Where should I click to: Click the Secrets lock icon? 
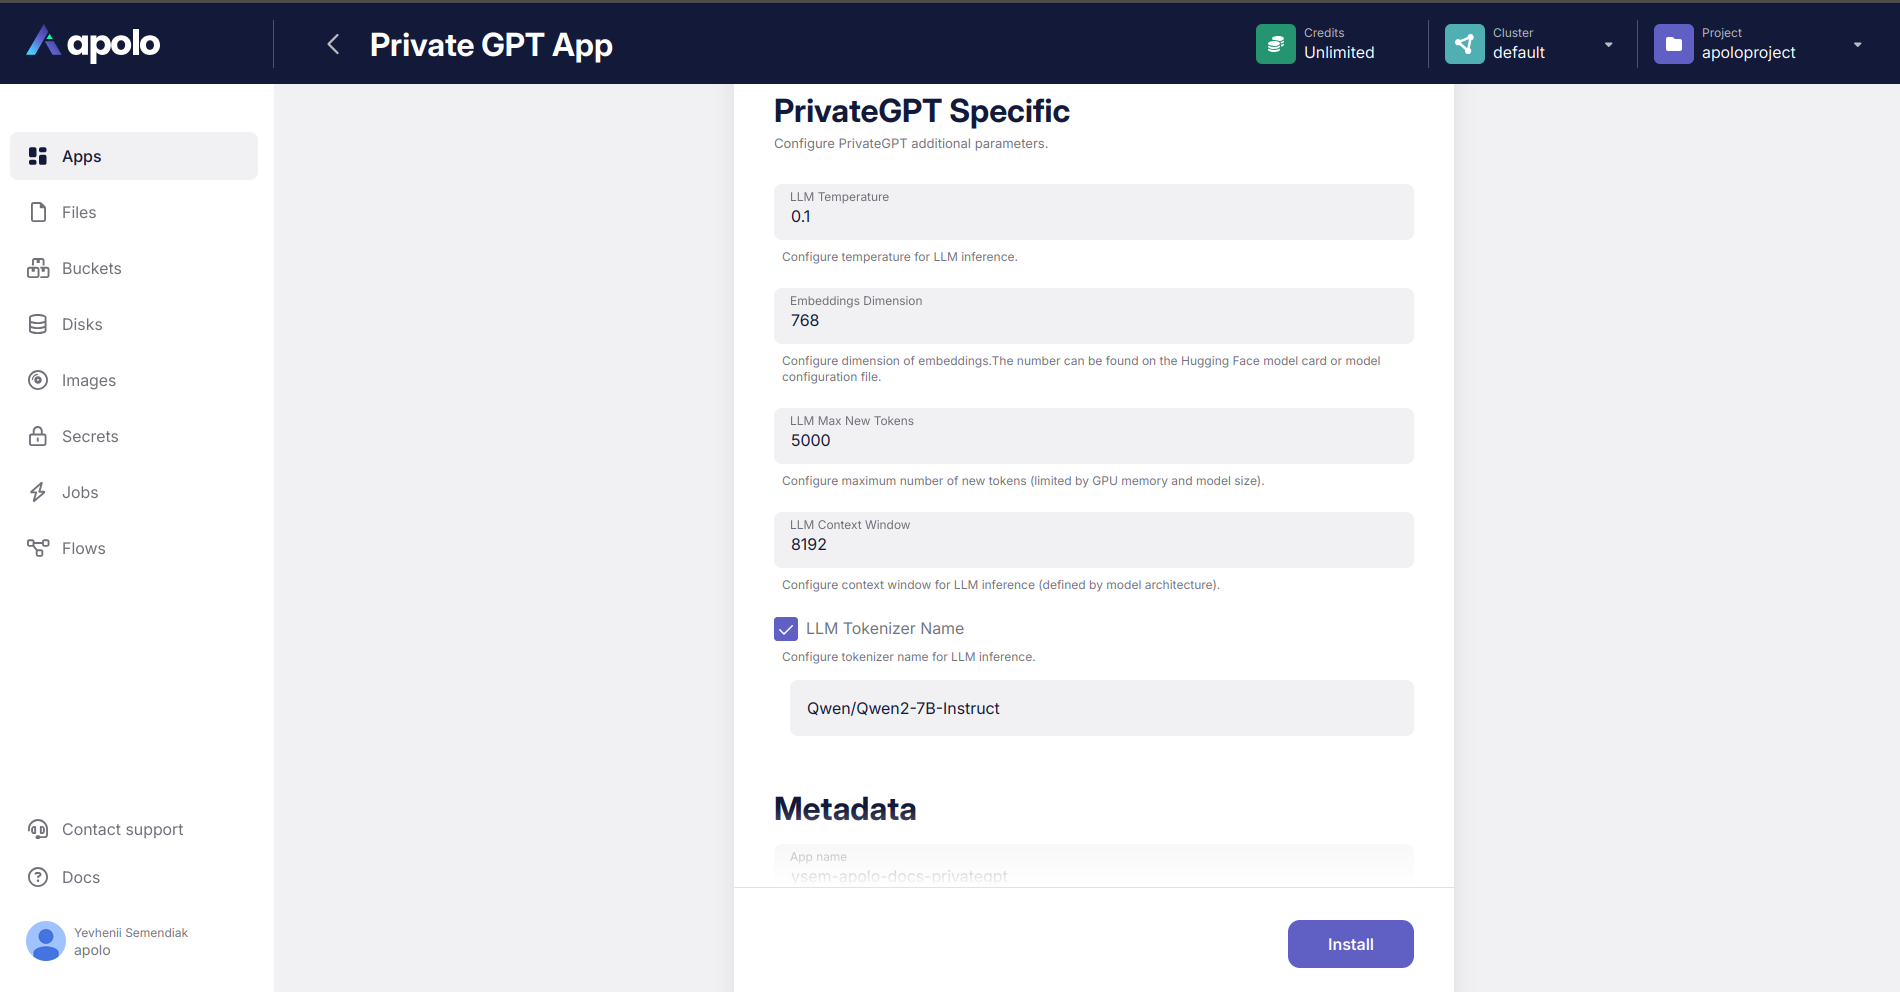click(38, 436)
